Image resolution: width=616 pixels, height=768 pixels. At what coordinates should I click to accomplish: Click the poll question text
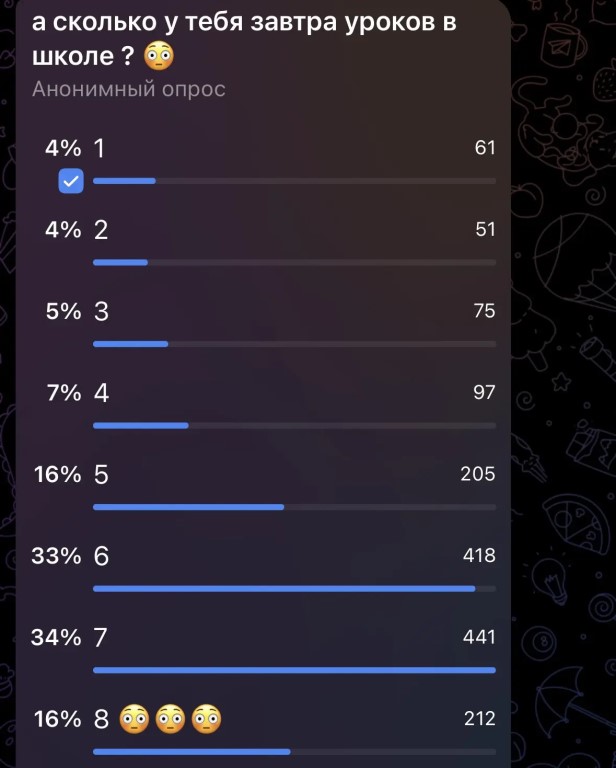[x=244, y=39]
